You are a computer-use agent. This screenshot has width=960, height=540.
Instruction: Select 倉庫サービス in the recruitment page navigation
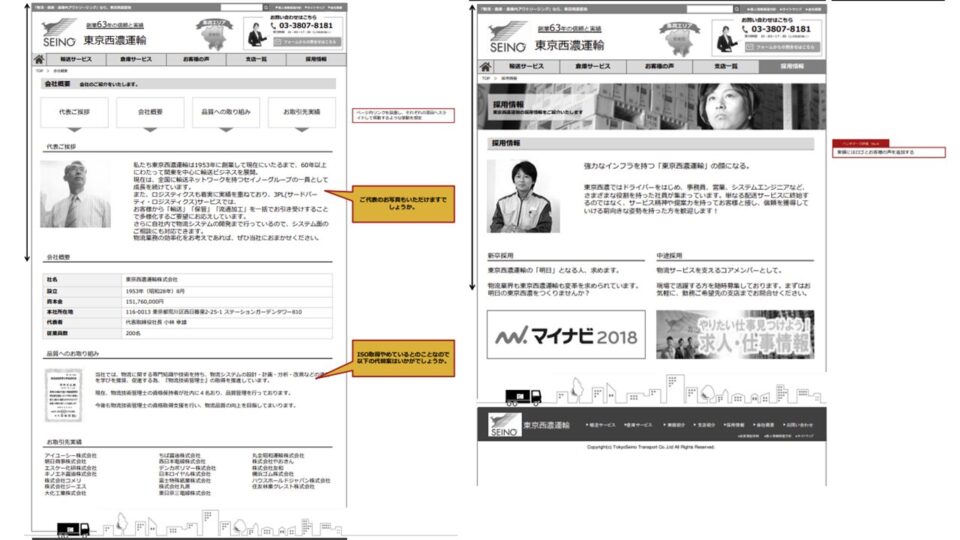[593, 66]
